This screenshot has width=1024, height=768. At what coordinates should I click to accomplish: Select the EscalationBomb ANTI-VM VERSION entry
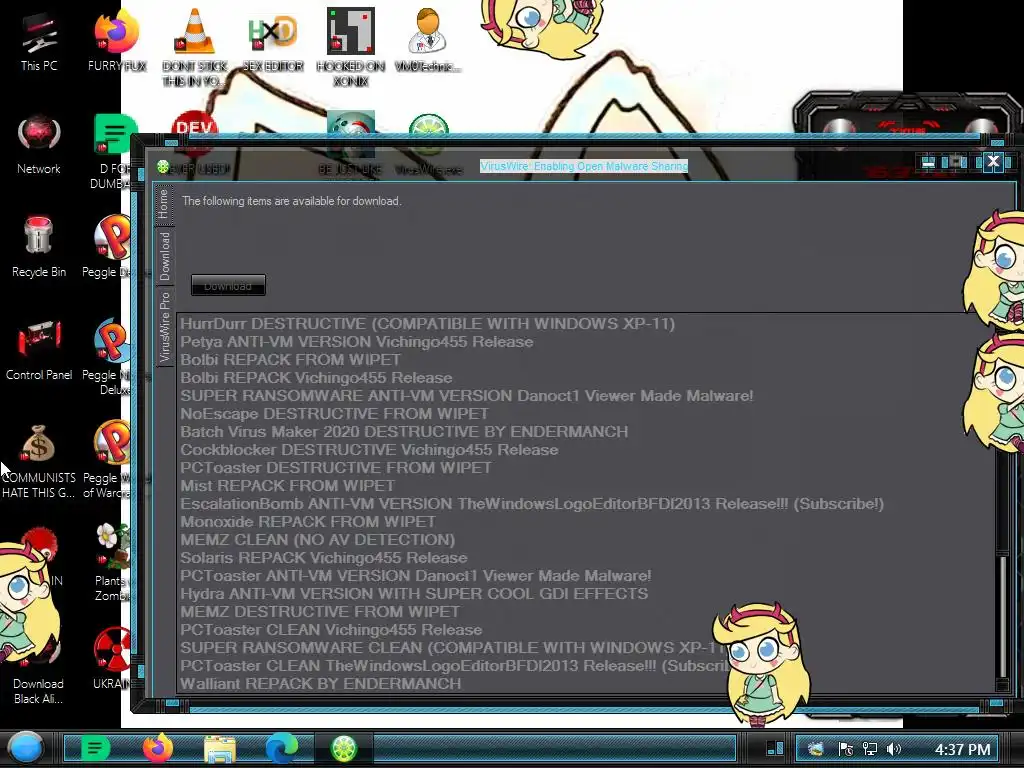point(532,504)
